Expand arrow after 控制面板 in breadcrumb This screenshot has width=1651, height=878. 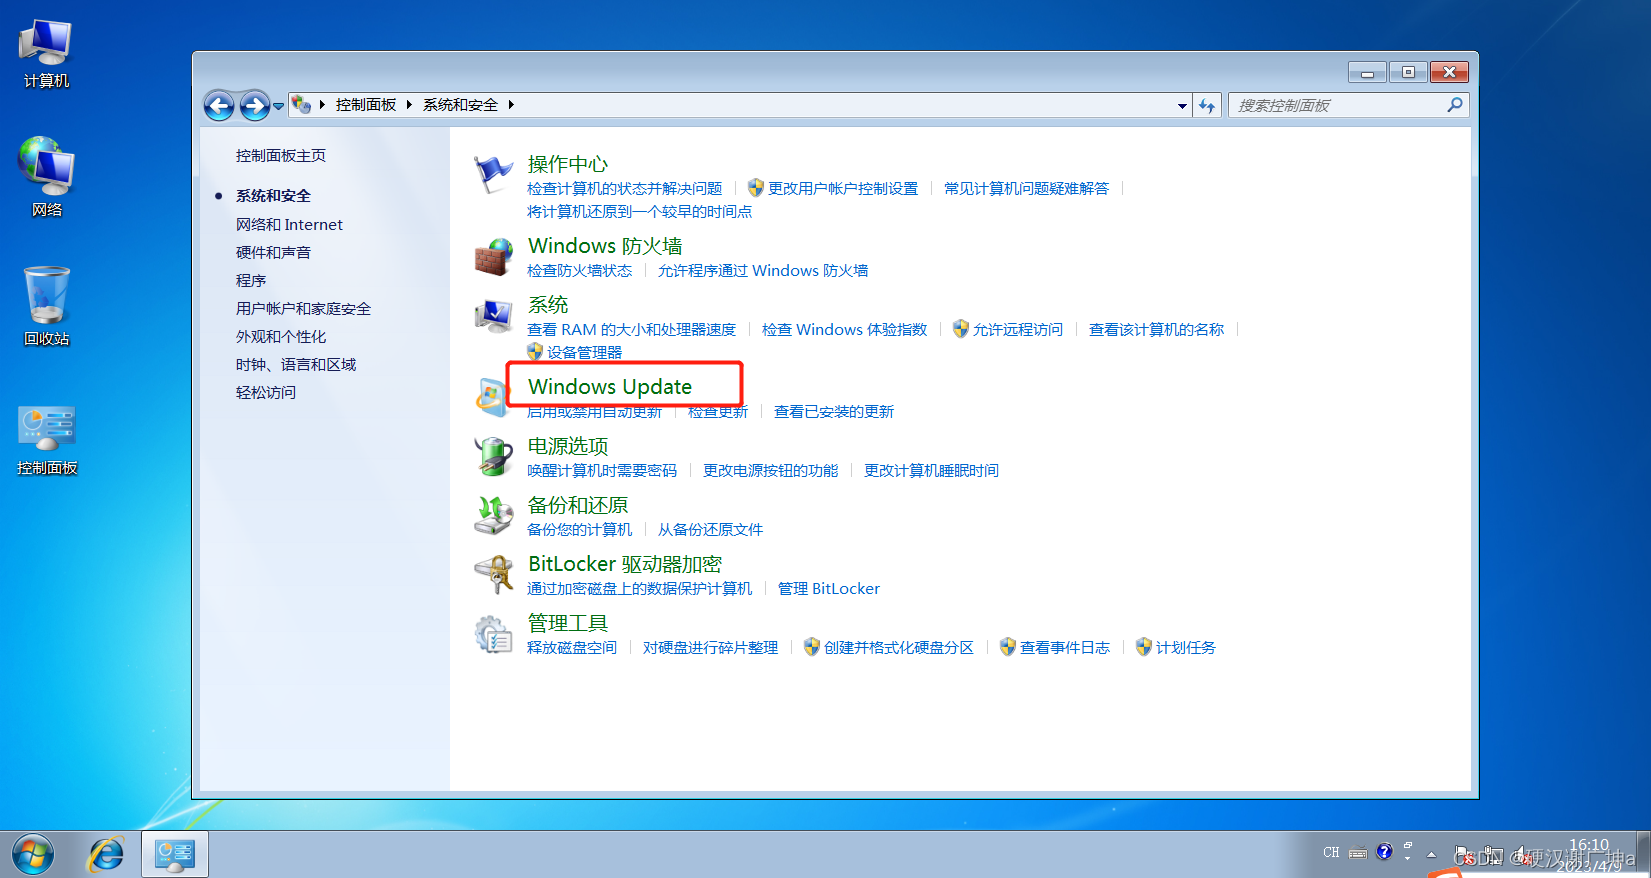[x=409, y=104]
